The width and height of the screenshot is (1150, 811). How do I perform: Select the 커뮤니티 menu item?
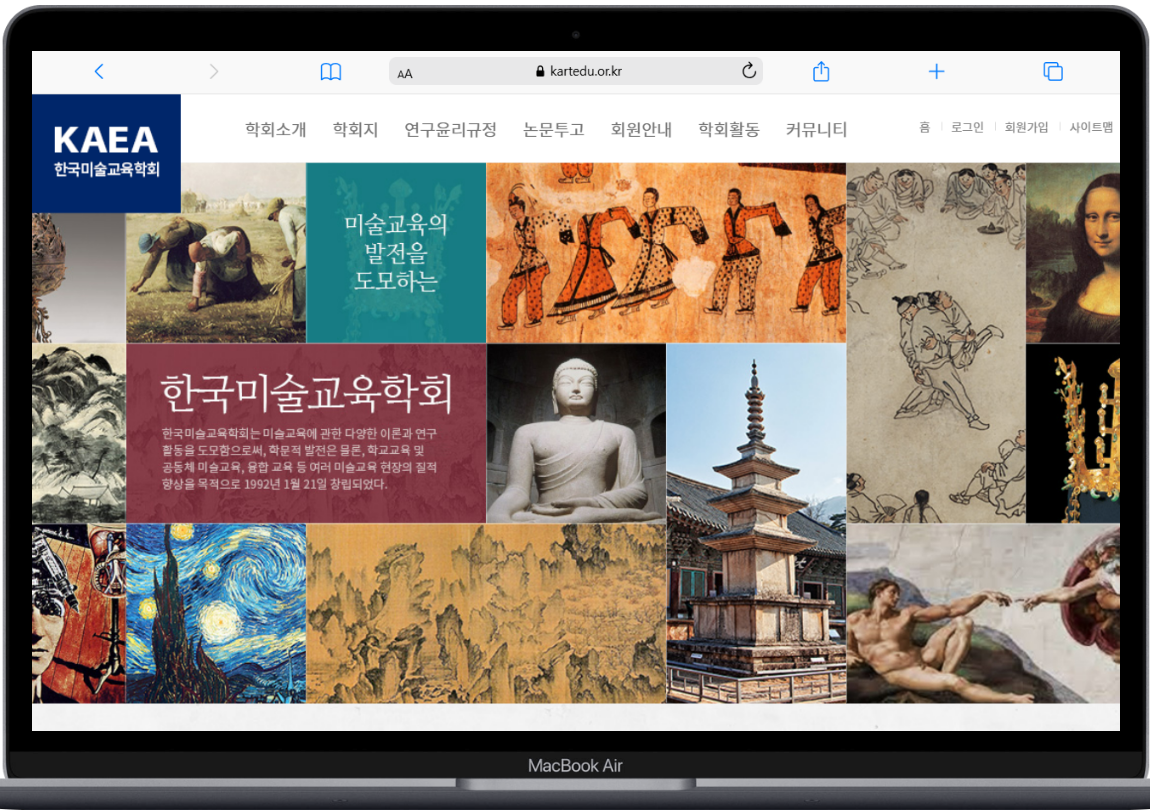pyautogui.click(x=816, y=130)
